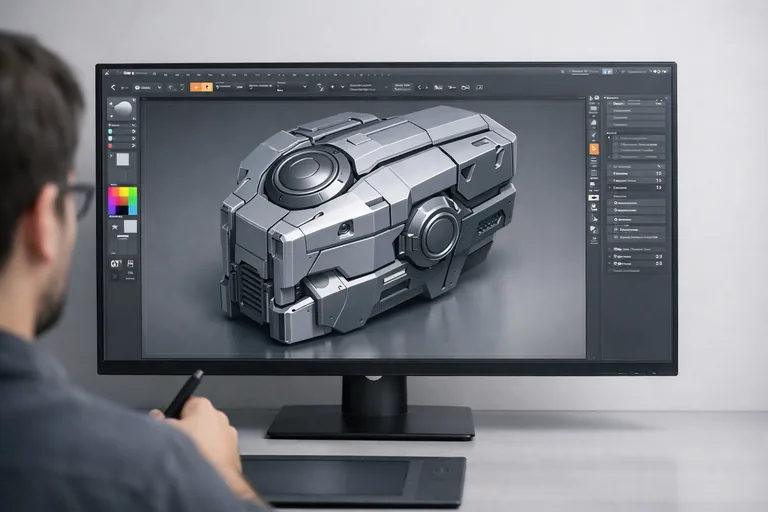The image size is (768, 512).
Task: Click the orange active icon in right strip
Action: tap(594, 149)
